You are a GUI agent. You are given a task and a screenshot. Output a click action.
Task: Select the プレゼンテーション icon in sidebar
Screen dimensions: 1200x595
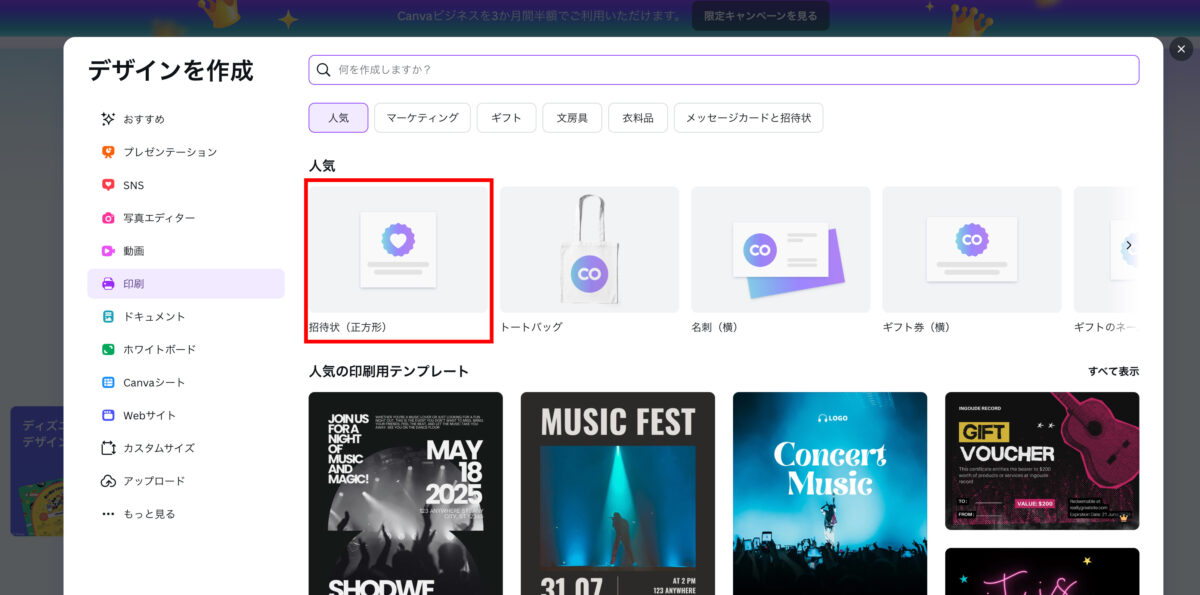[108, 152]
